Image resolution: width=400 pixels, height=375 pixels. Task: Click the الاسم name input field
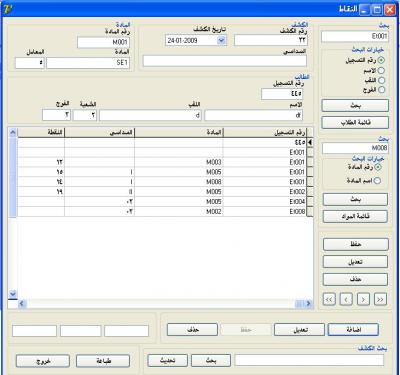tap(254, 115)
